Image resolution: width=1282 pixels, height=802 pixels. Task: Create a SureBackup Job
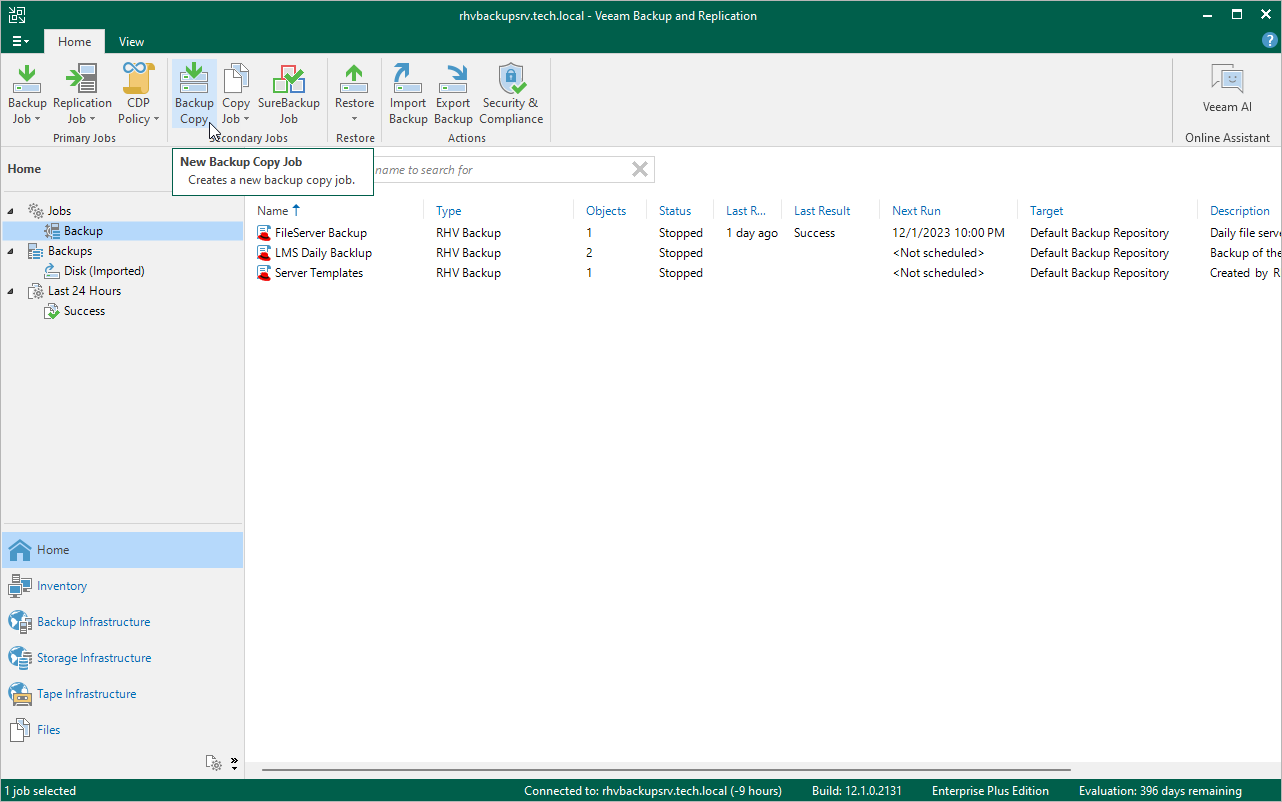tap(289, 94)
